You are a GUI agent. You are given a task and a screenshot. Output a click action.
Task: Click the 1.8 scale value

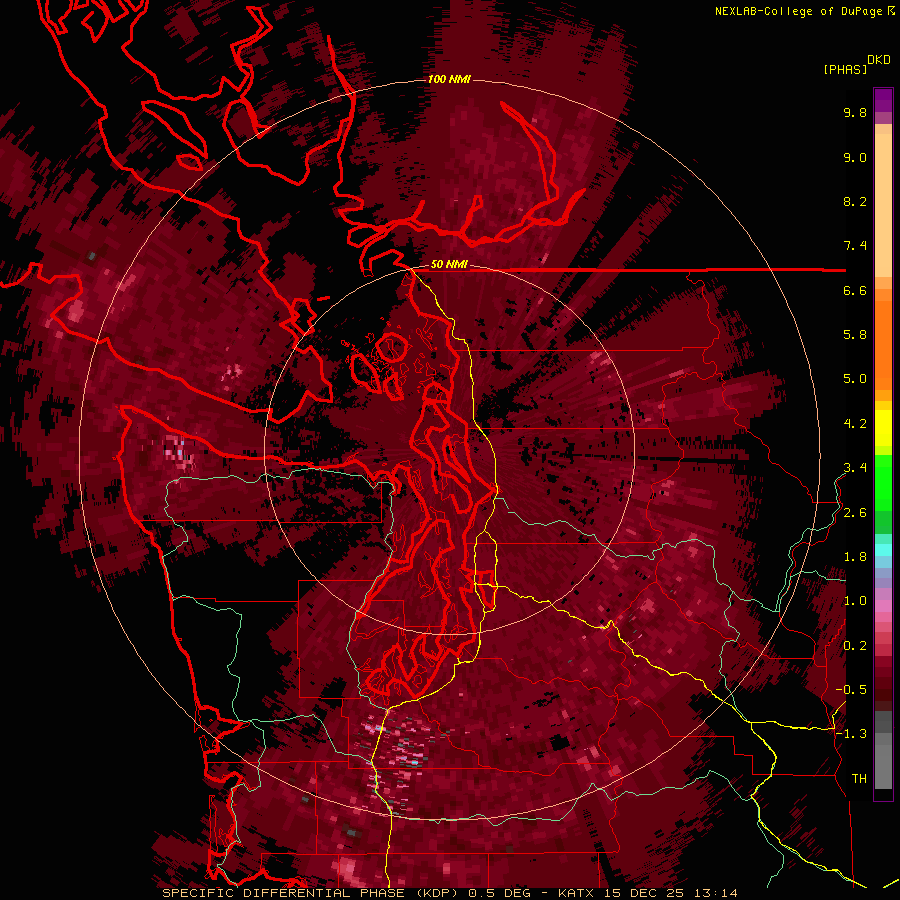pos(855,557)
